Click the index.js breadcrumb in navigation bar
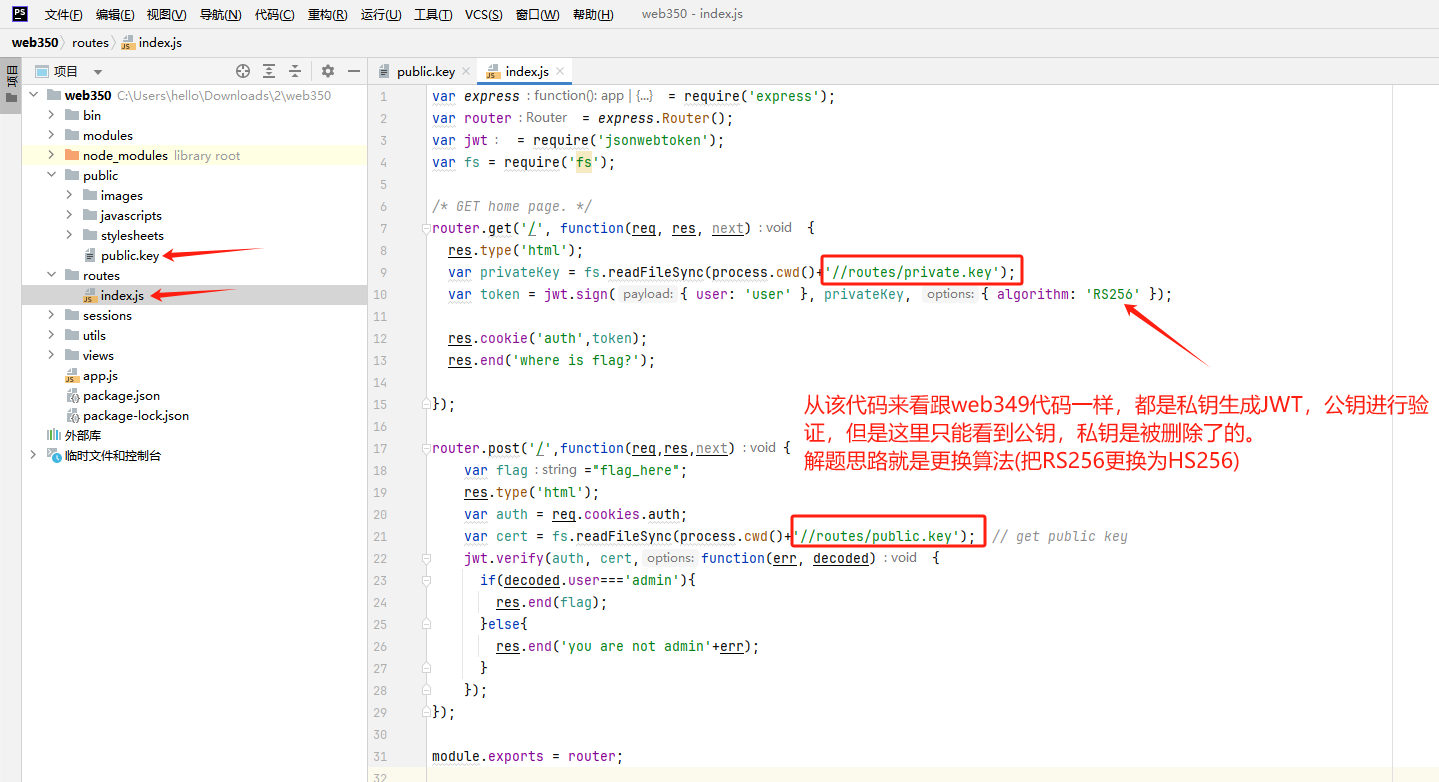 coord(152,43)
